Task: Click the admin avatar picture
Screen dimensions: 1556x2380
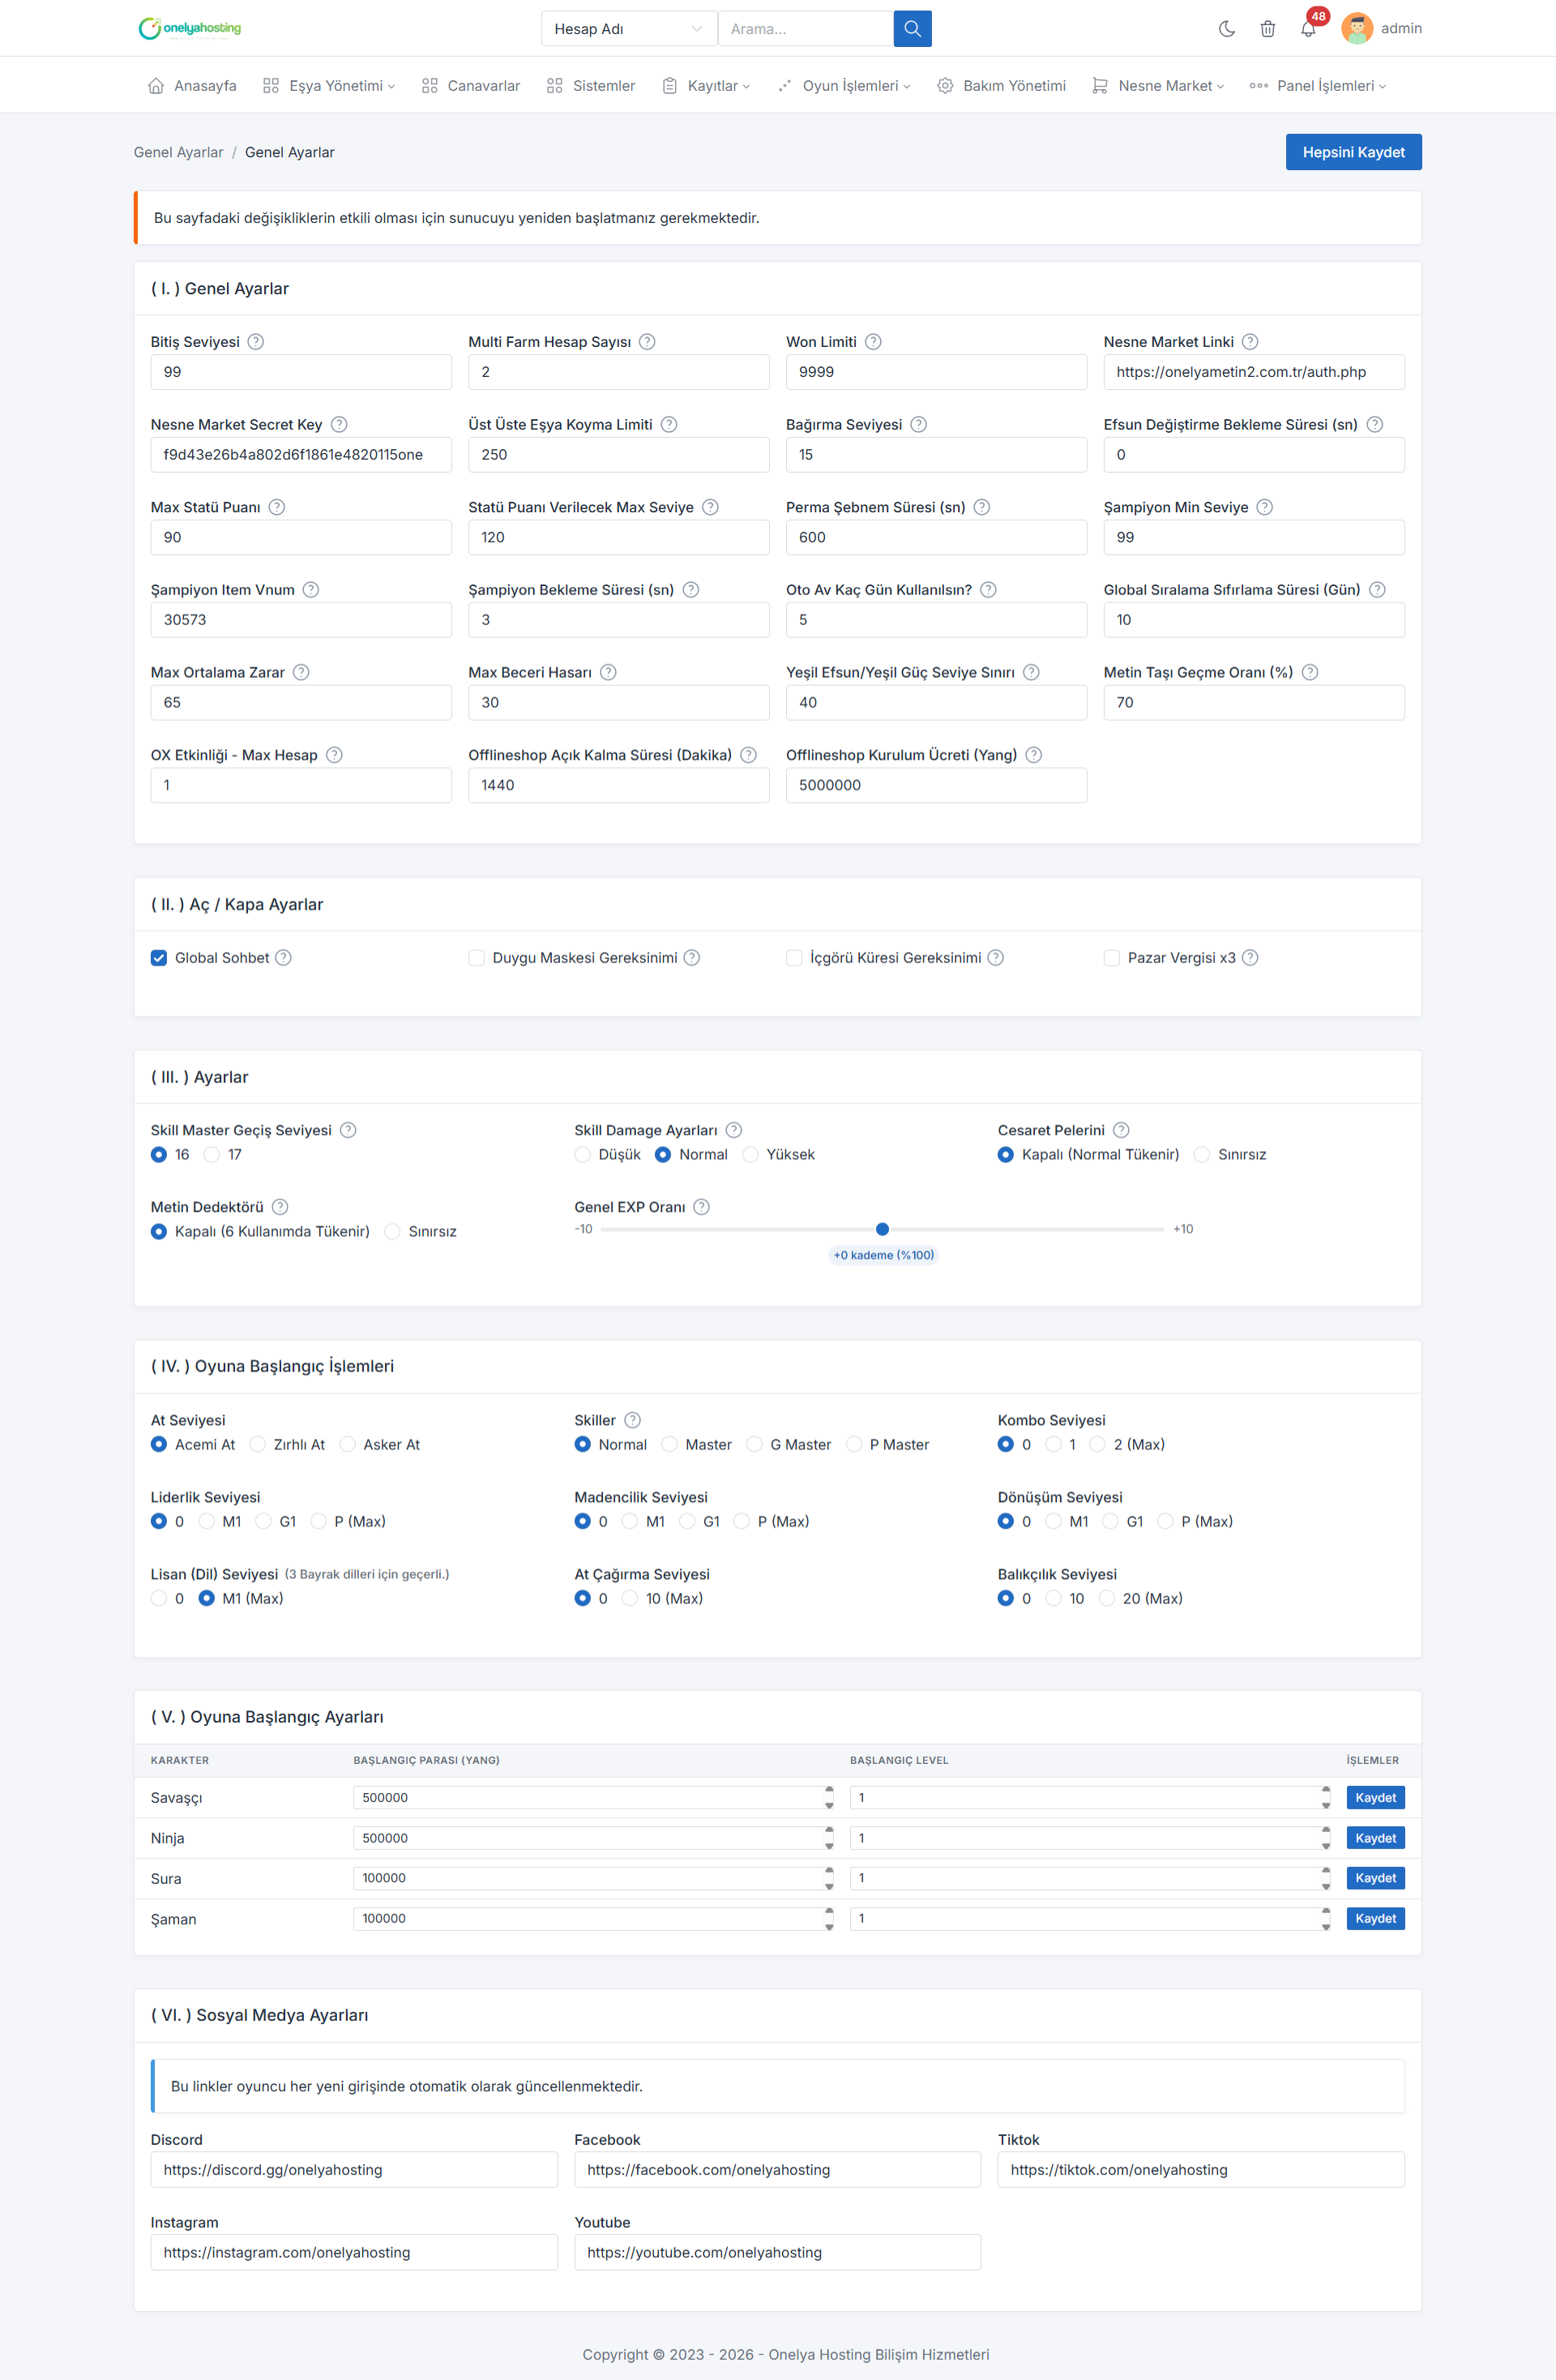Action: click(1357, 29)
